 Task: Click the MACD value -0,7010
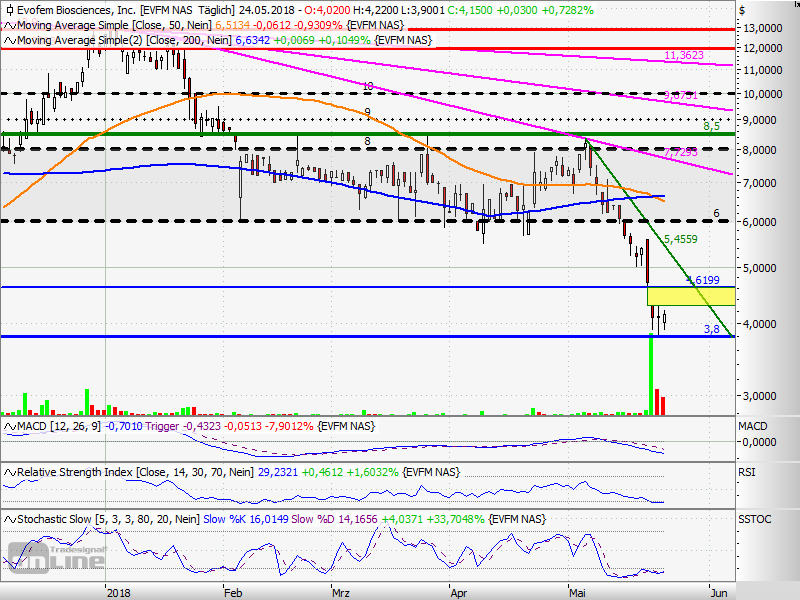coord(123,426)
